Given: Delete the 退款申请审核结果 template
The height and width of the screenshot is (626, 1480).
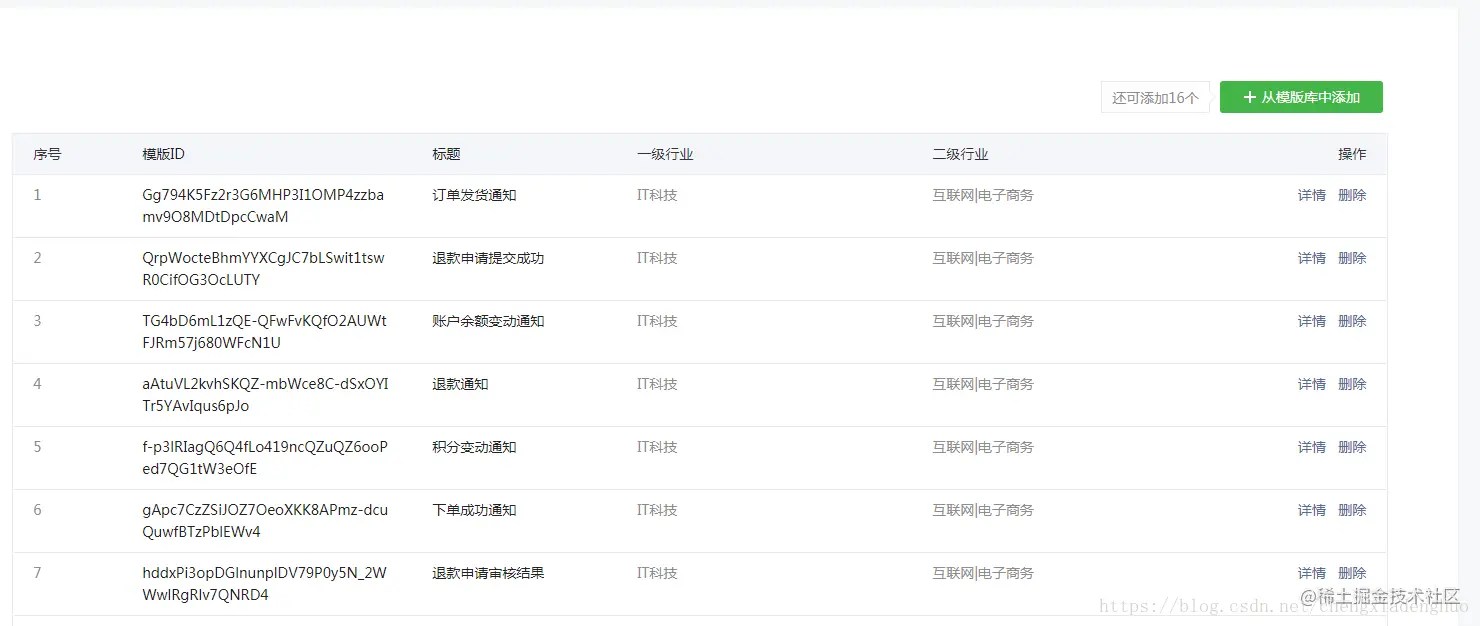Looking at the screenshot, I should pyautogui.click(x=1352, y=573).
